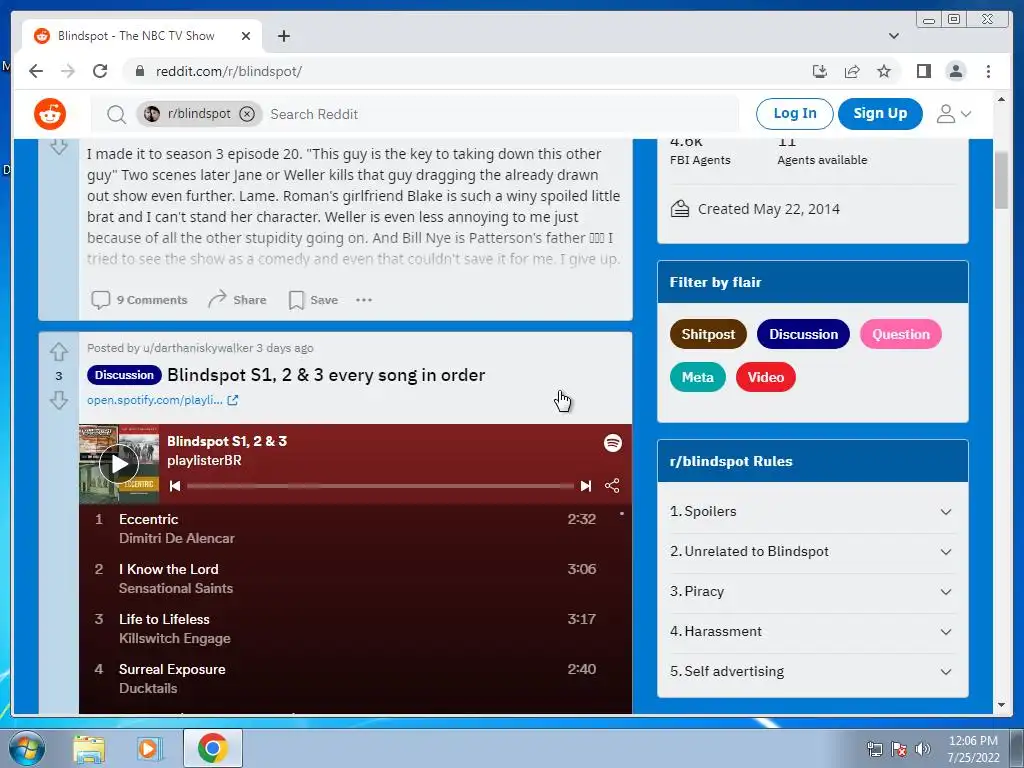Open the Windows Start button
This screenshot has height=768, width=1024.
coord(25,748)
